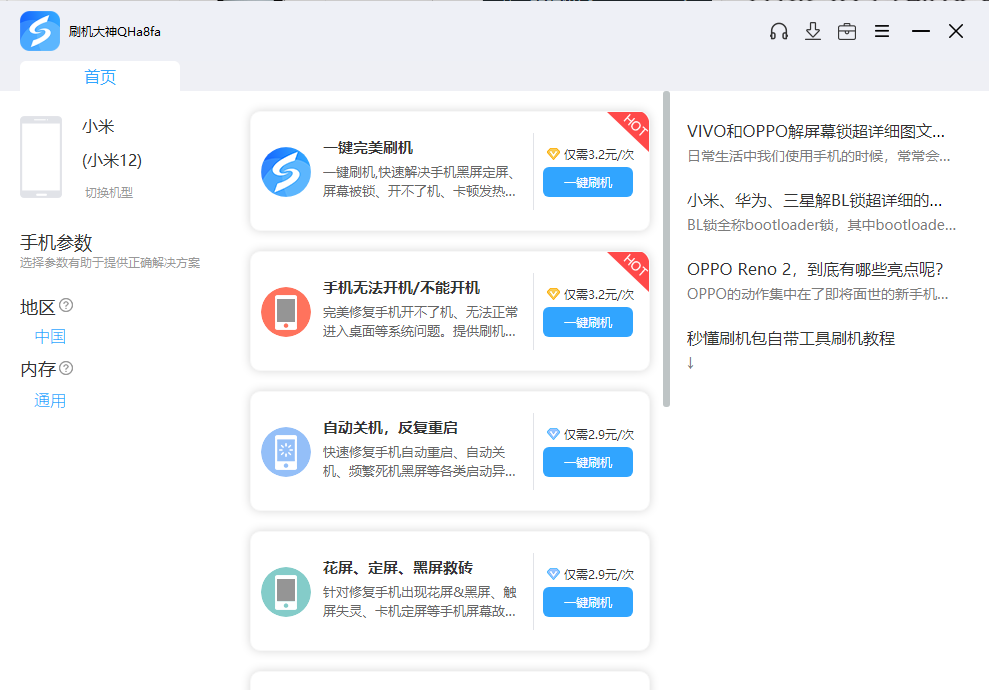Minimize the 刷机大神 window

(921, 31)
